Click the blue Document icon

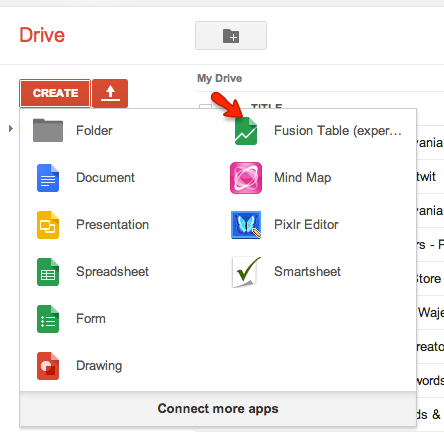pyautogui.click(x=48, y=178)
